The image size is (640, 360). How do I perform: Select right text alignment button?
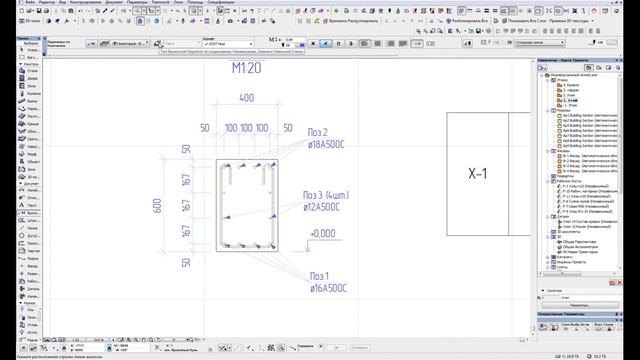pos(390,43)
